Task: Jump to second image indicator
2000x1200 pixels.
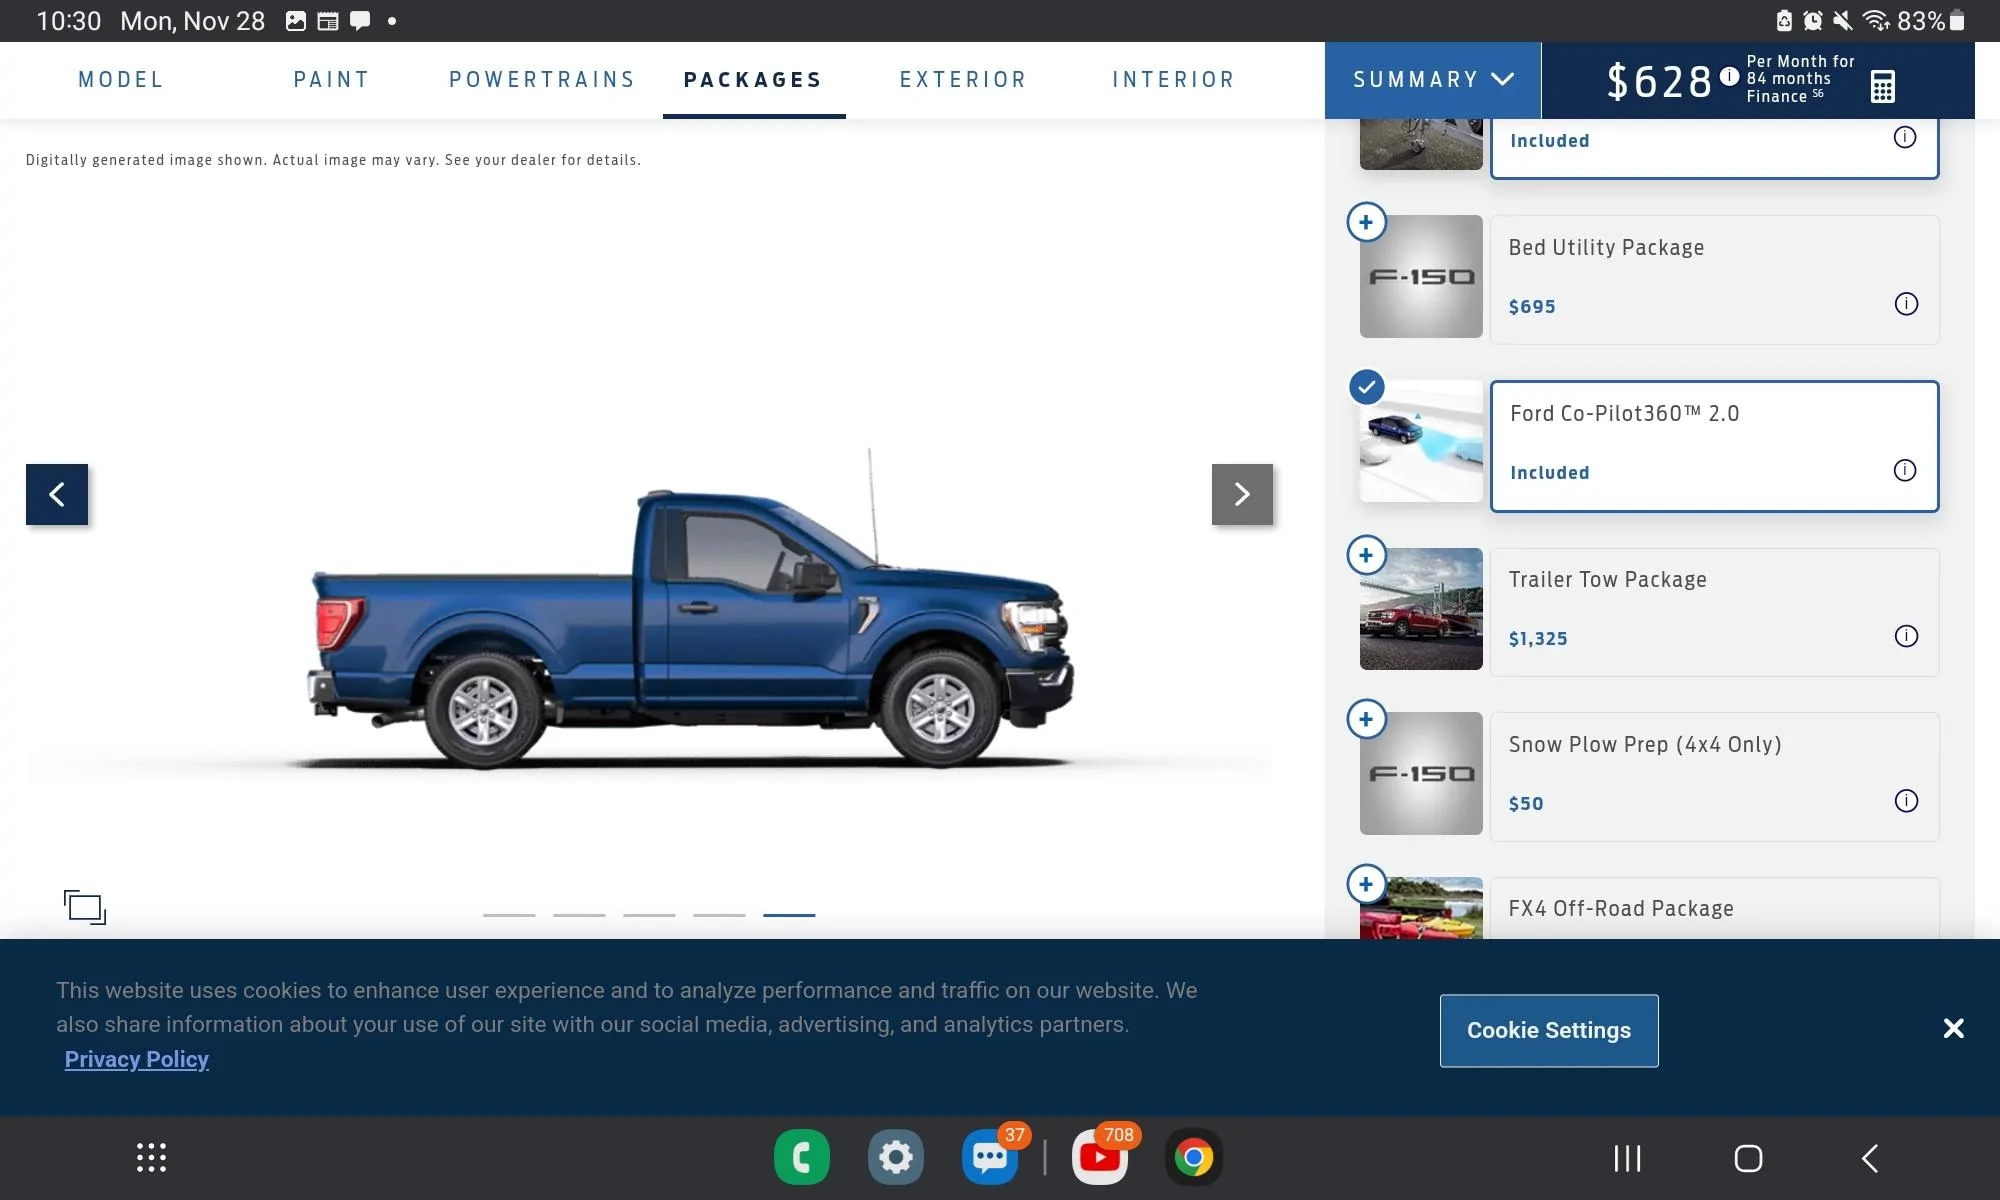Action: tap(579, 914)
